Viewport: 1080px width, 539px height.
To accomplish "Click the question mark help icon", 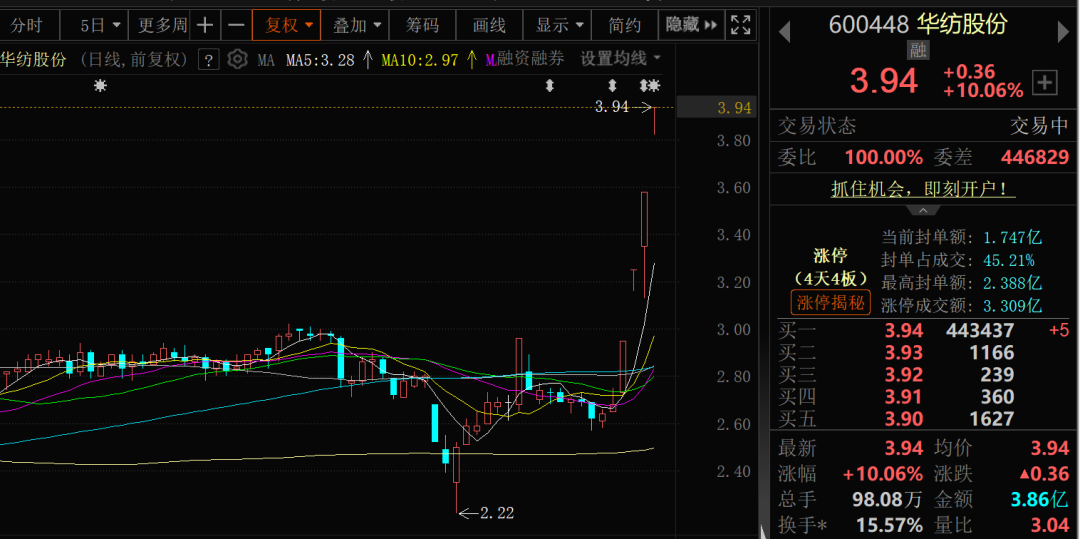I will (x=208, y=60).
